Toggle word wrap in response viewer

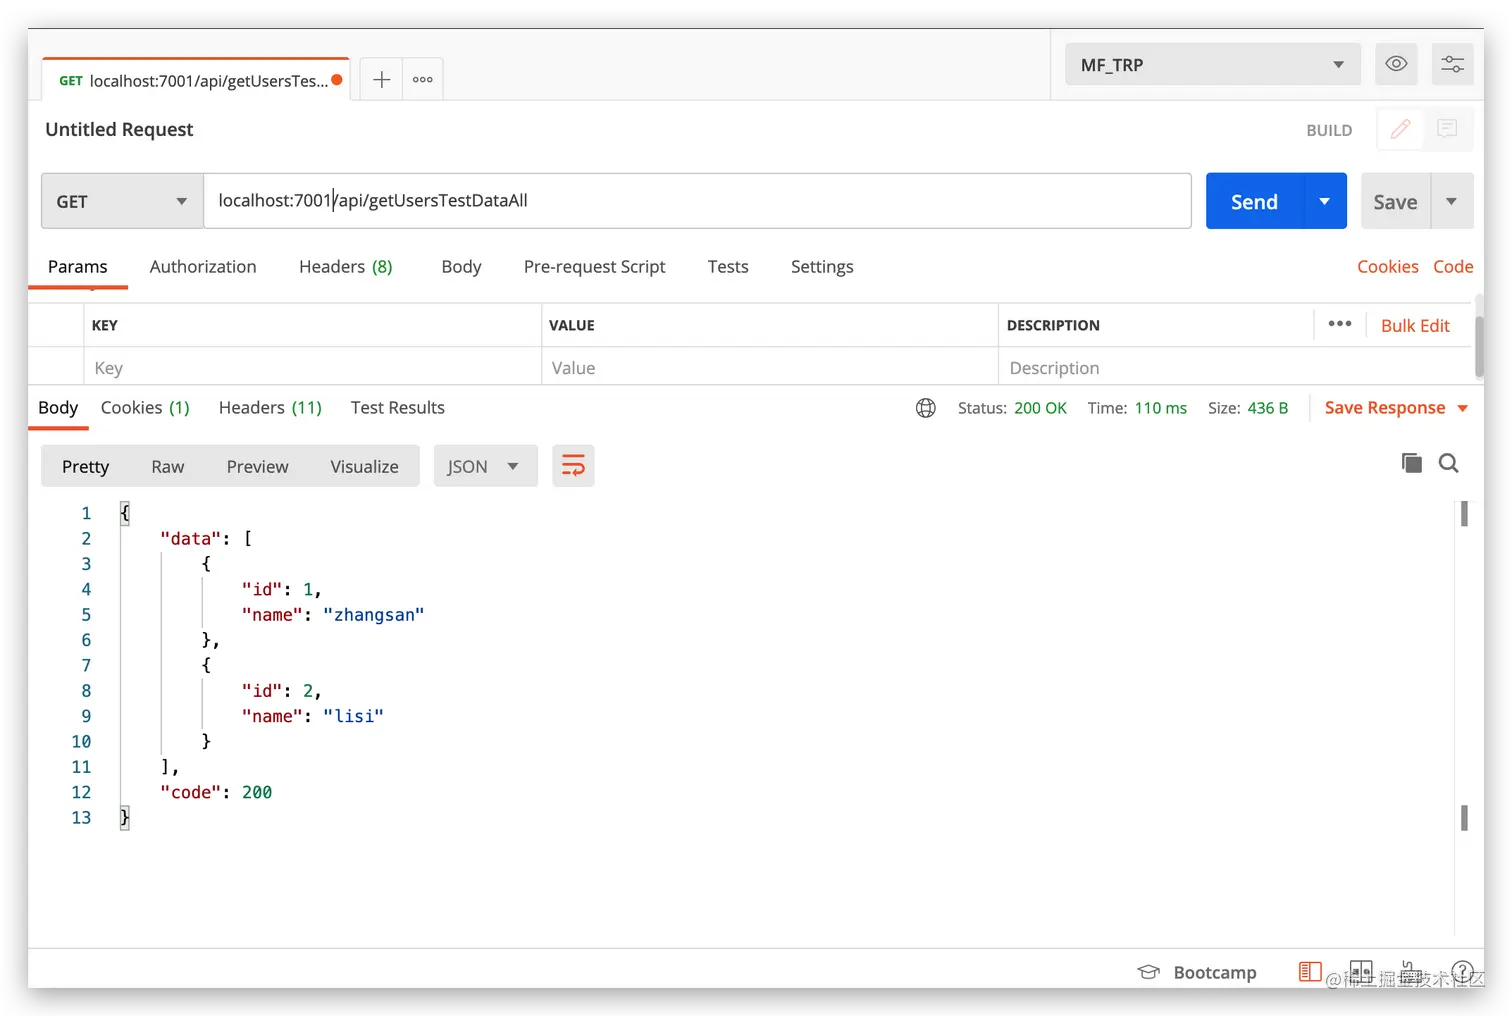click(x=573, y=466)
